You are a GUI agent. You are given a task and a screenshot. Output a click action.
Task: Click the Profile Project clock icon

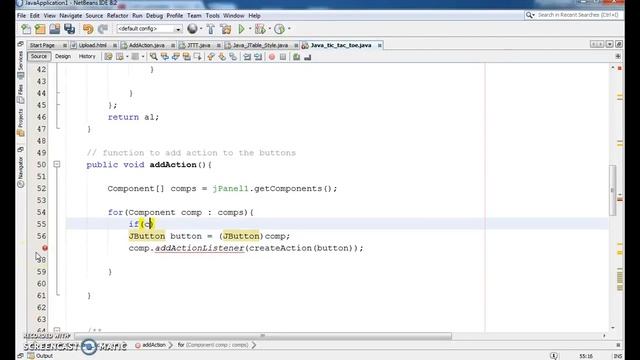click(x=280, y=29)
